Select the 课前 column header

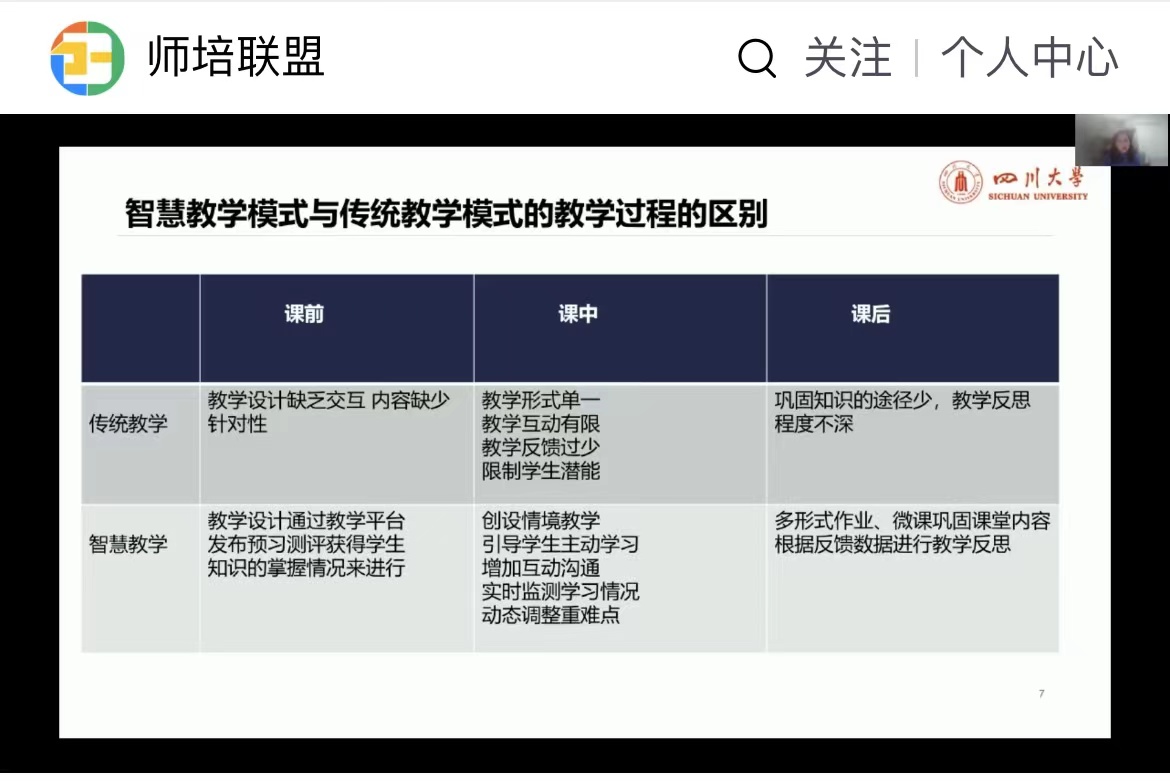pyautogui.click(x=304, y=314)
